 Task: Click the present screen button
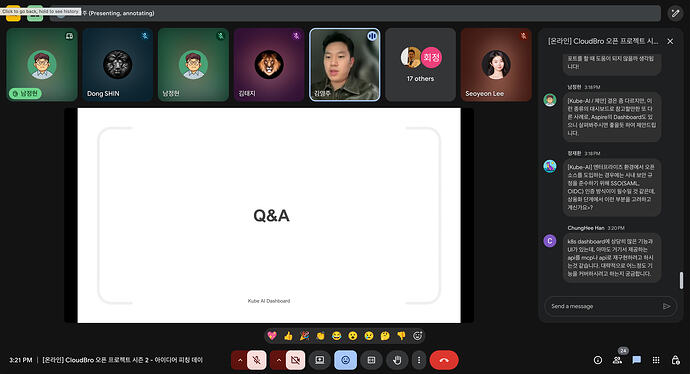pos(320,360)
